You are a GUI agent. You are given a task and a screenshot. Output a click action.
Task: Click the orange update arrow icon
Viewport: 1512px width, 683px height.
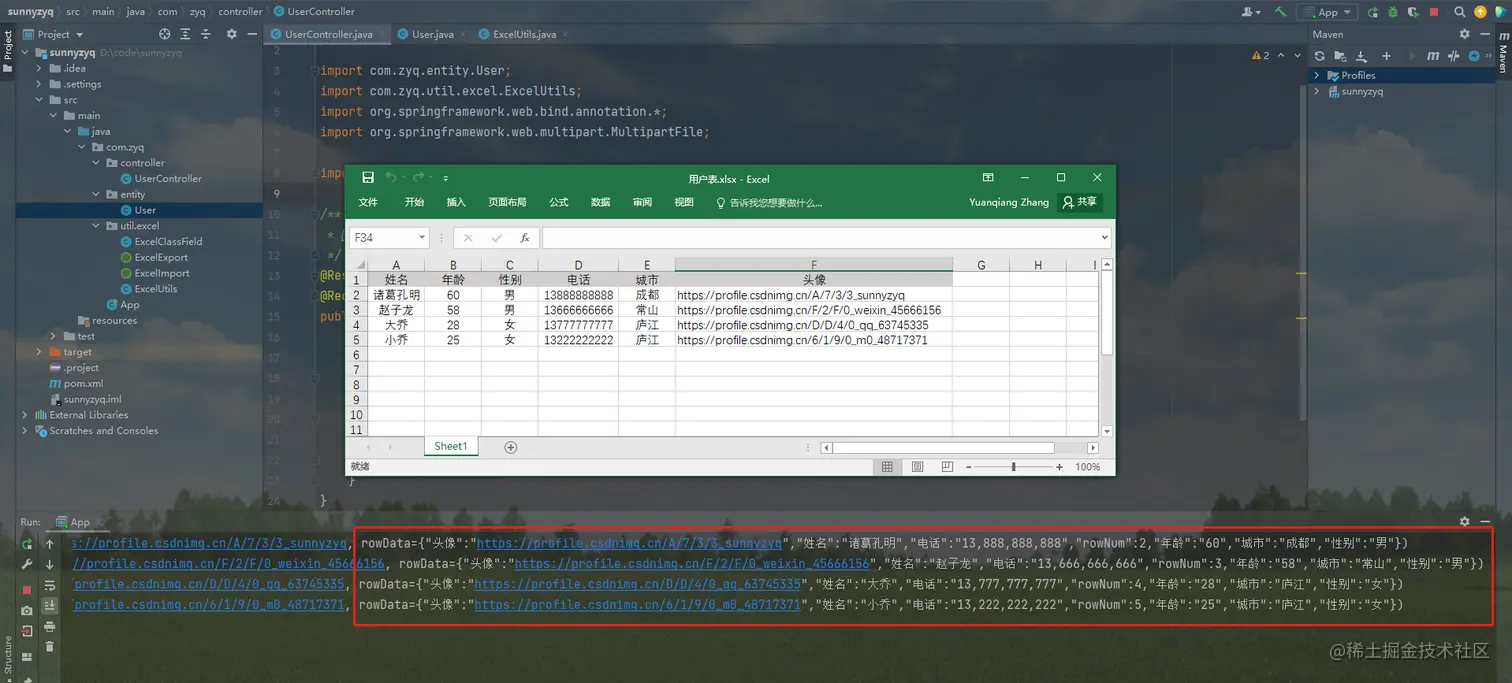click(x=1480, y=12)
